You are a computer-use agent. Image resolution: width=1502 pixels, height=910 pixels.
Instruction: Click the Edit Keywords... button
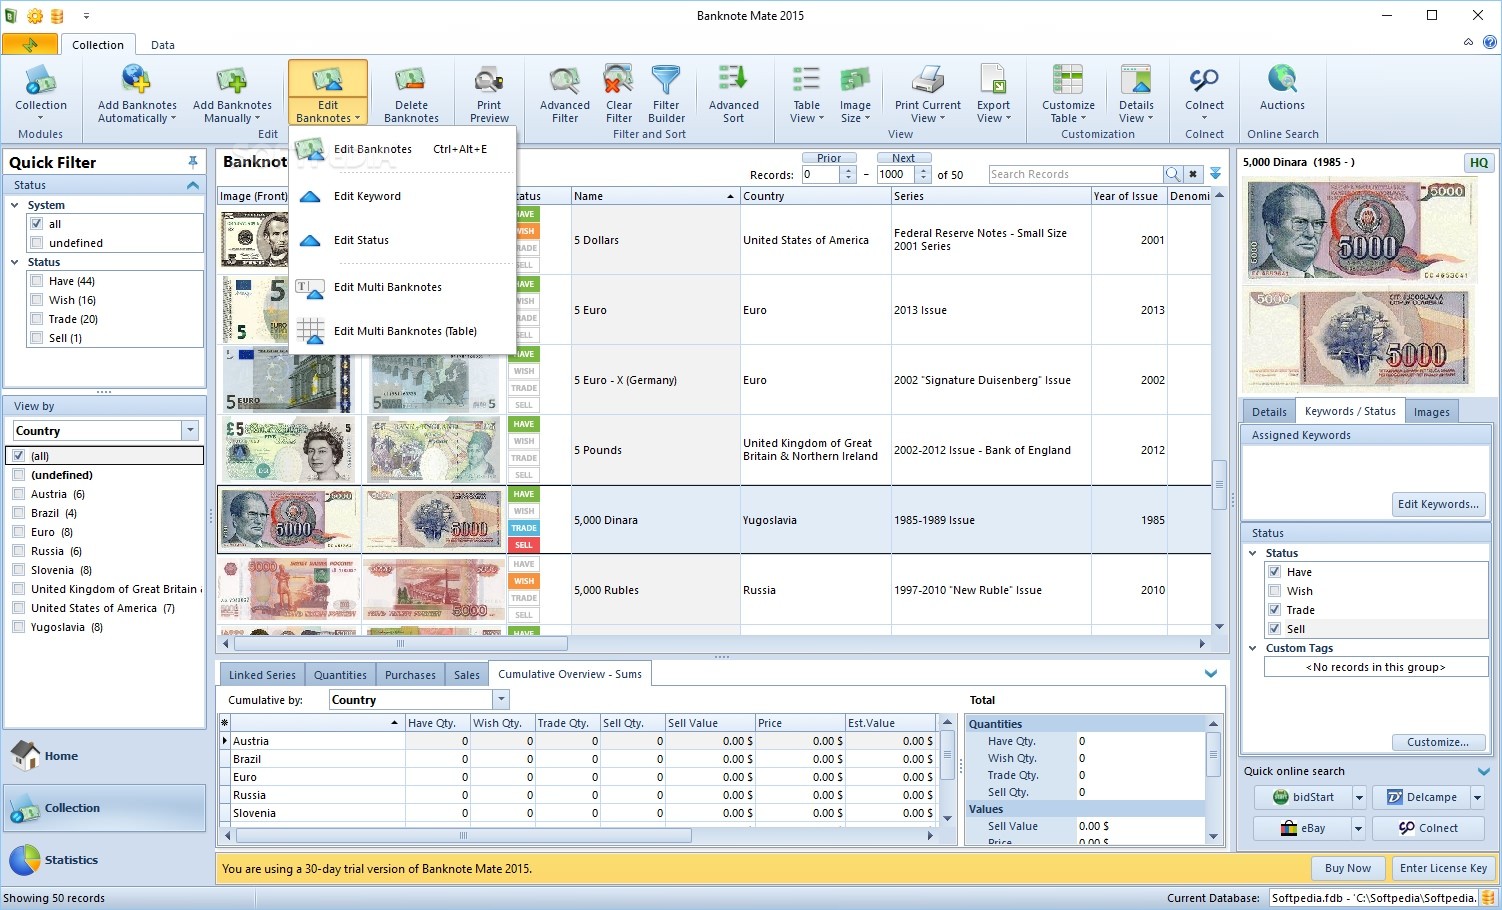(1438, 504)
